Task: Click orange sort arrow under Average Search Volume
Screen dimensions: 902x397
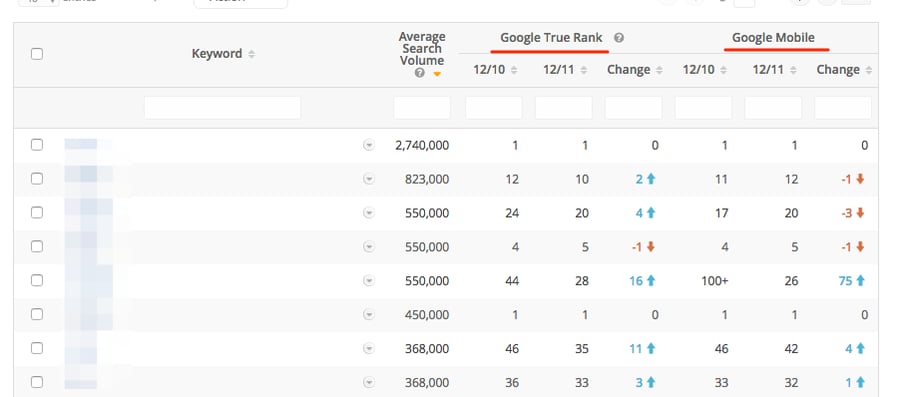Action: (437, 74)
